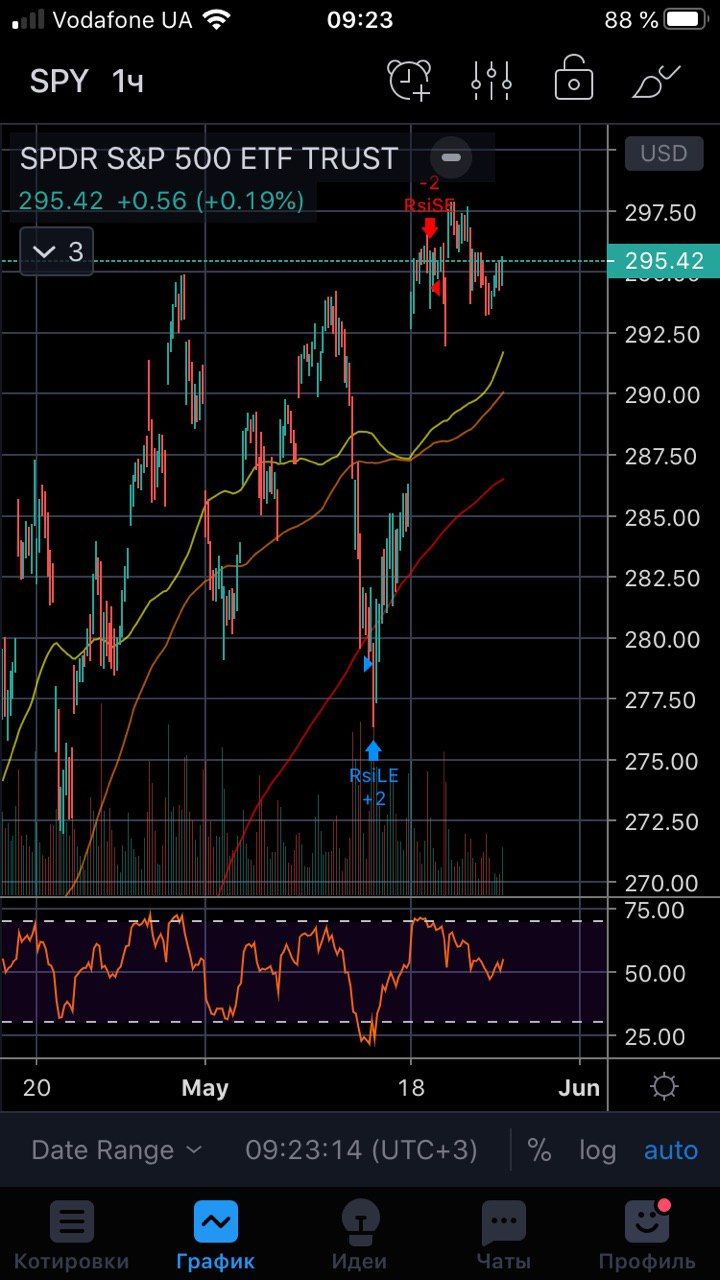Tap the 18 date axis label

[411, 1088]
